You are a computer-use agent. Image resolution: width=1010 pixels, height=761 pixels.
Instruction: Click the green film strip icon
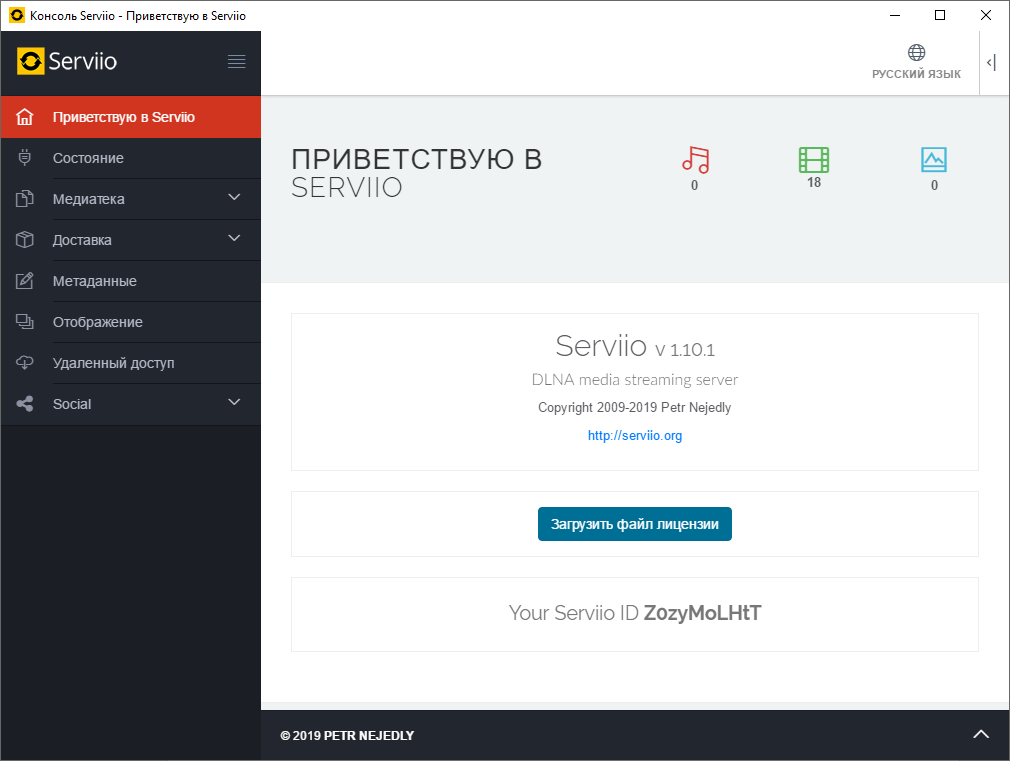[814, 160]
